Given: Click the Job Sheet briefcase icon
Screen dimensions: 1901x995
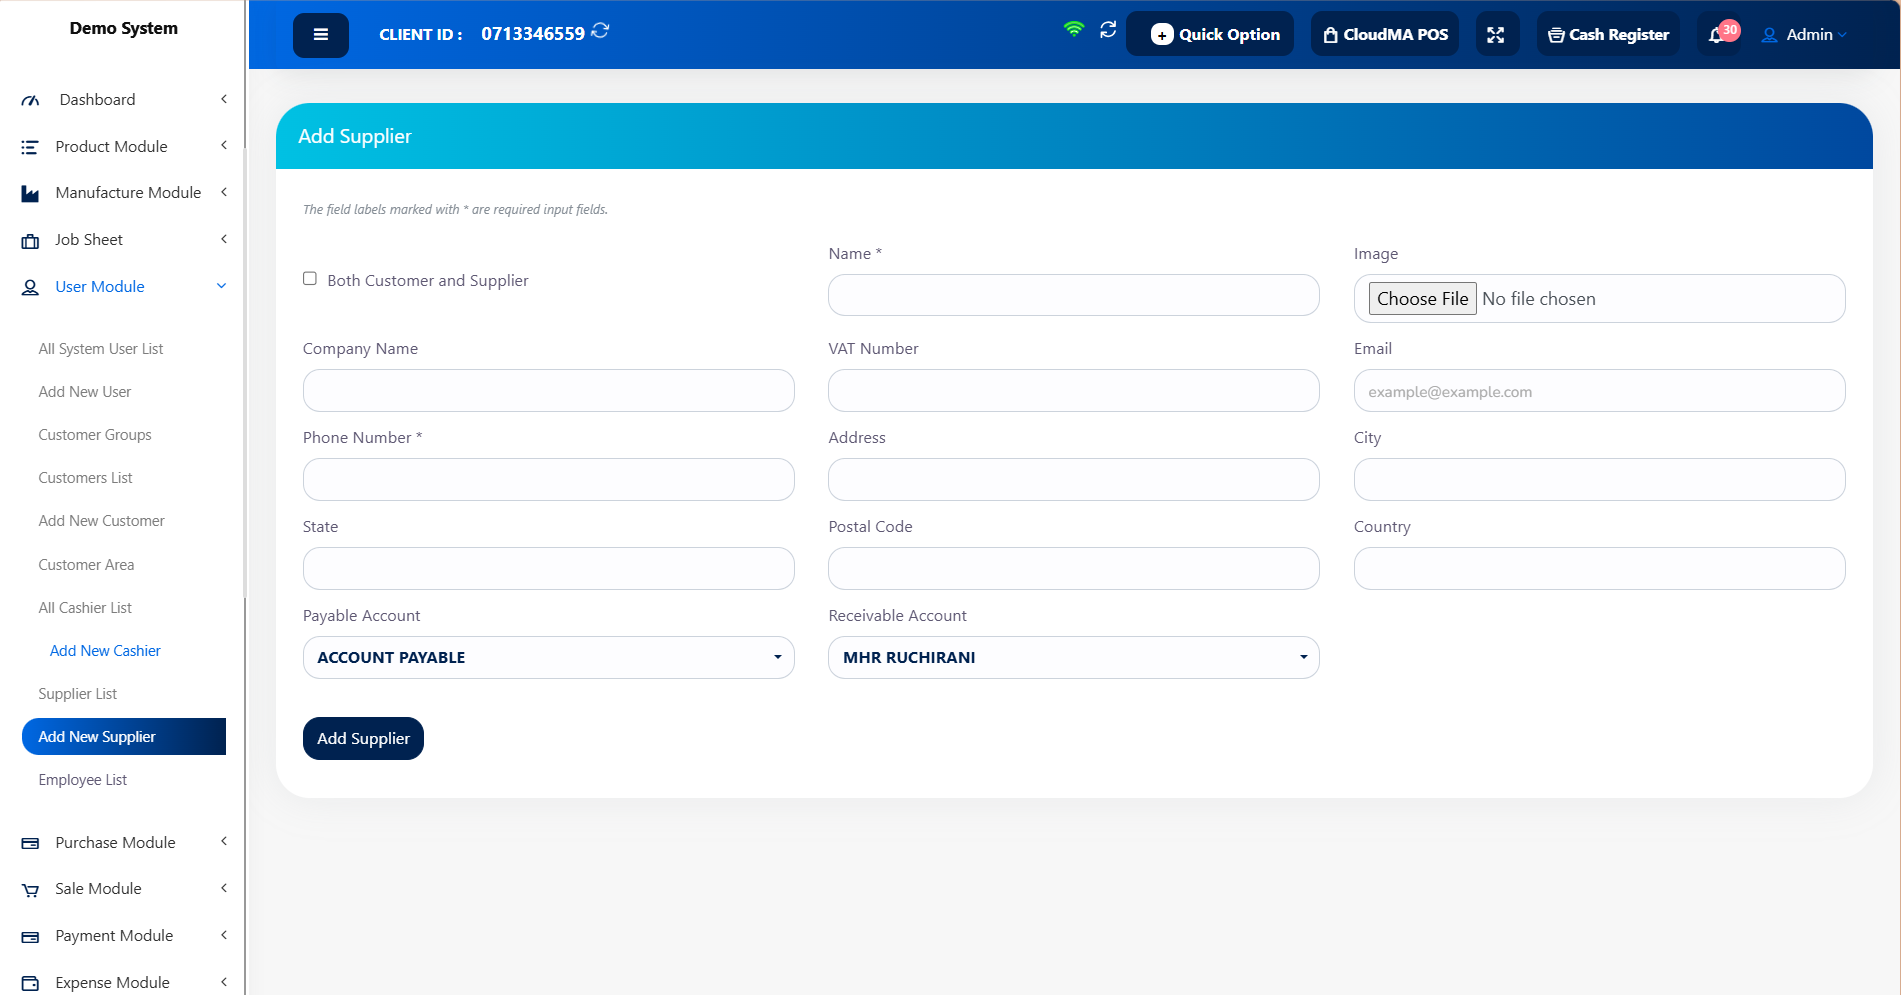Looking at the screenshot, I should coord(30,240).
